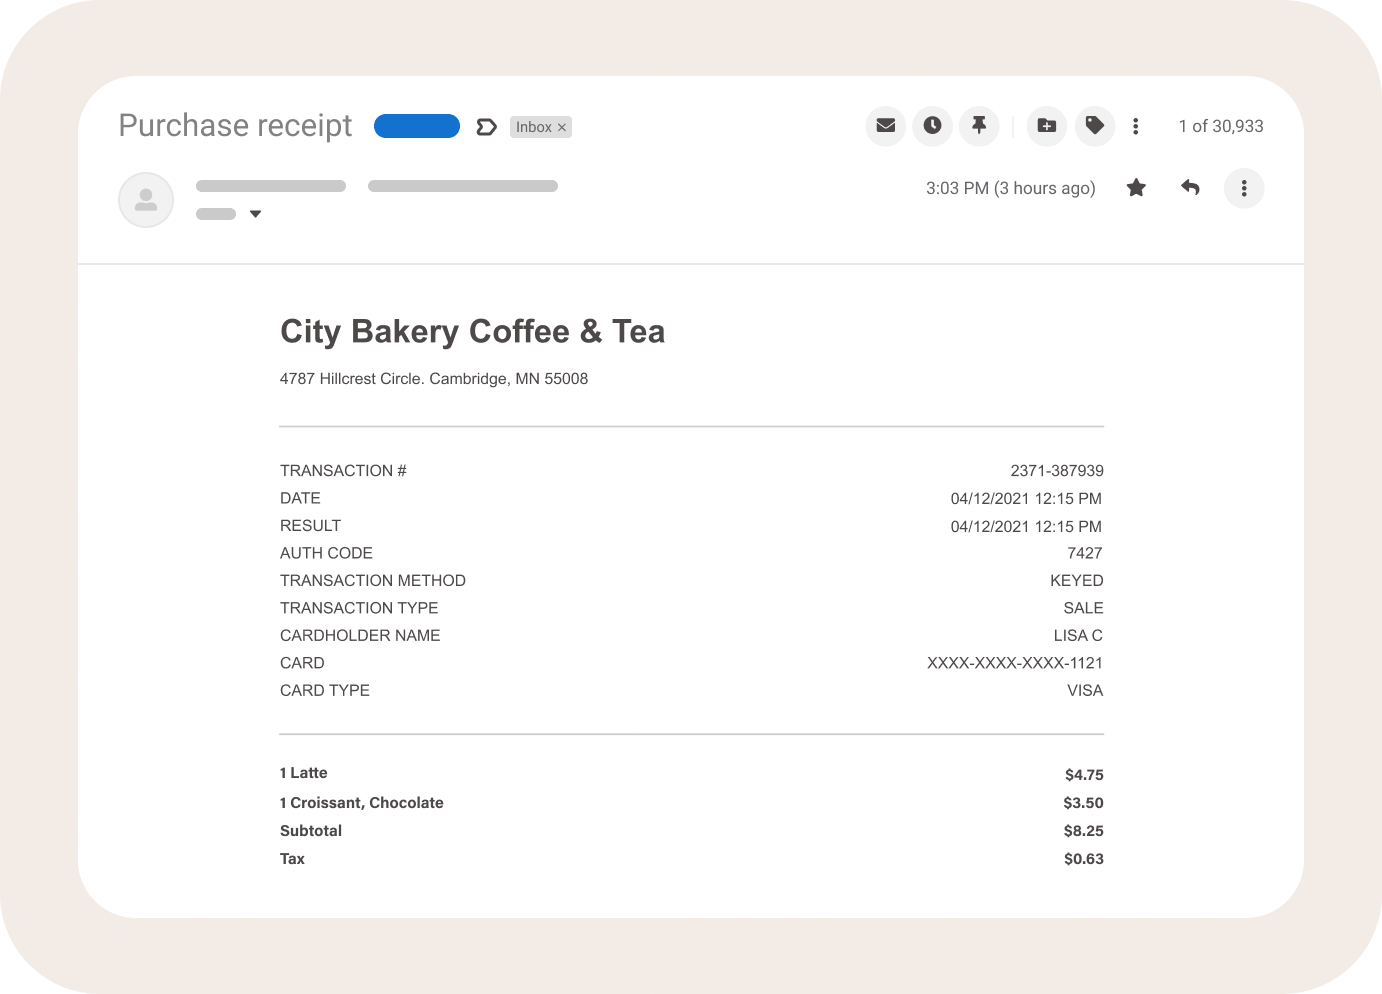Open the toolbar overflow three-dot menu

pyautogui.click(x=1136, y=126)
